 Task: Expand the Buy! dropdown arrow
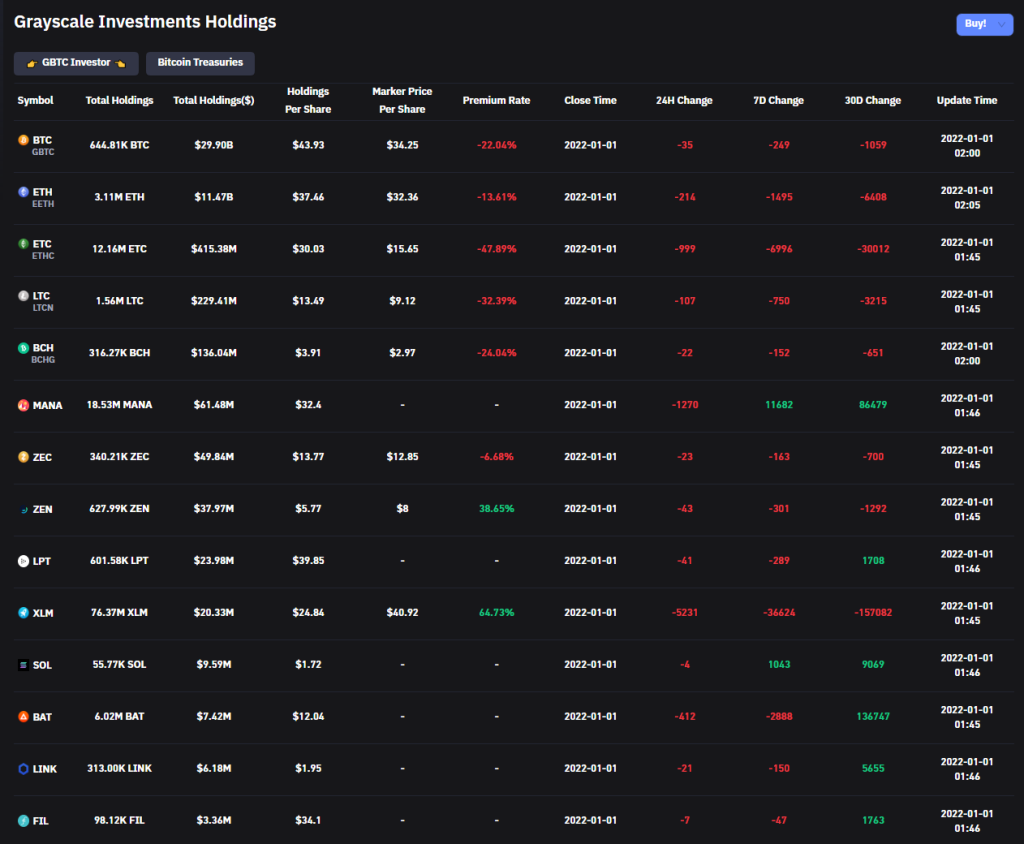(1001, 24)
